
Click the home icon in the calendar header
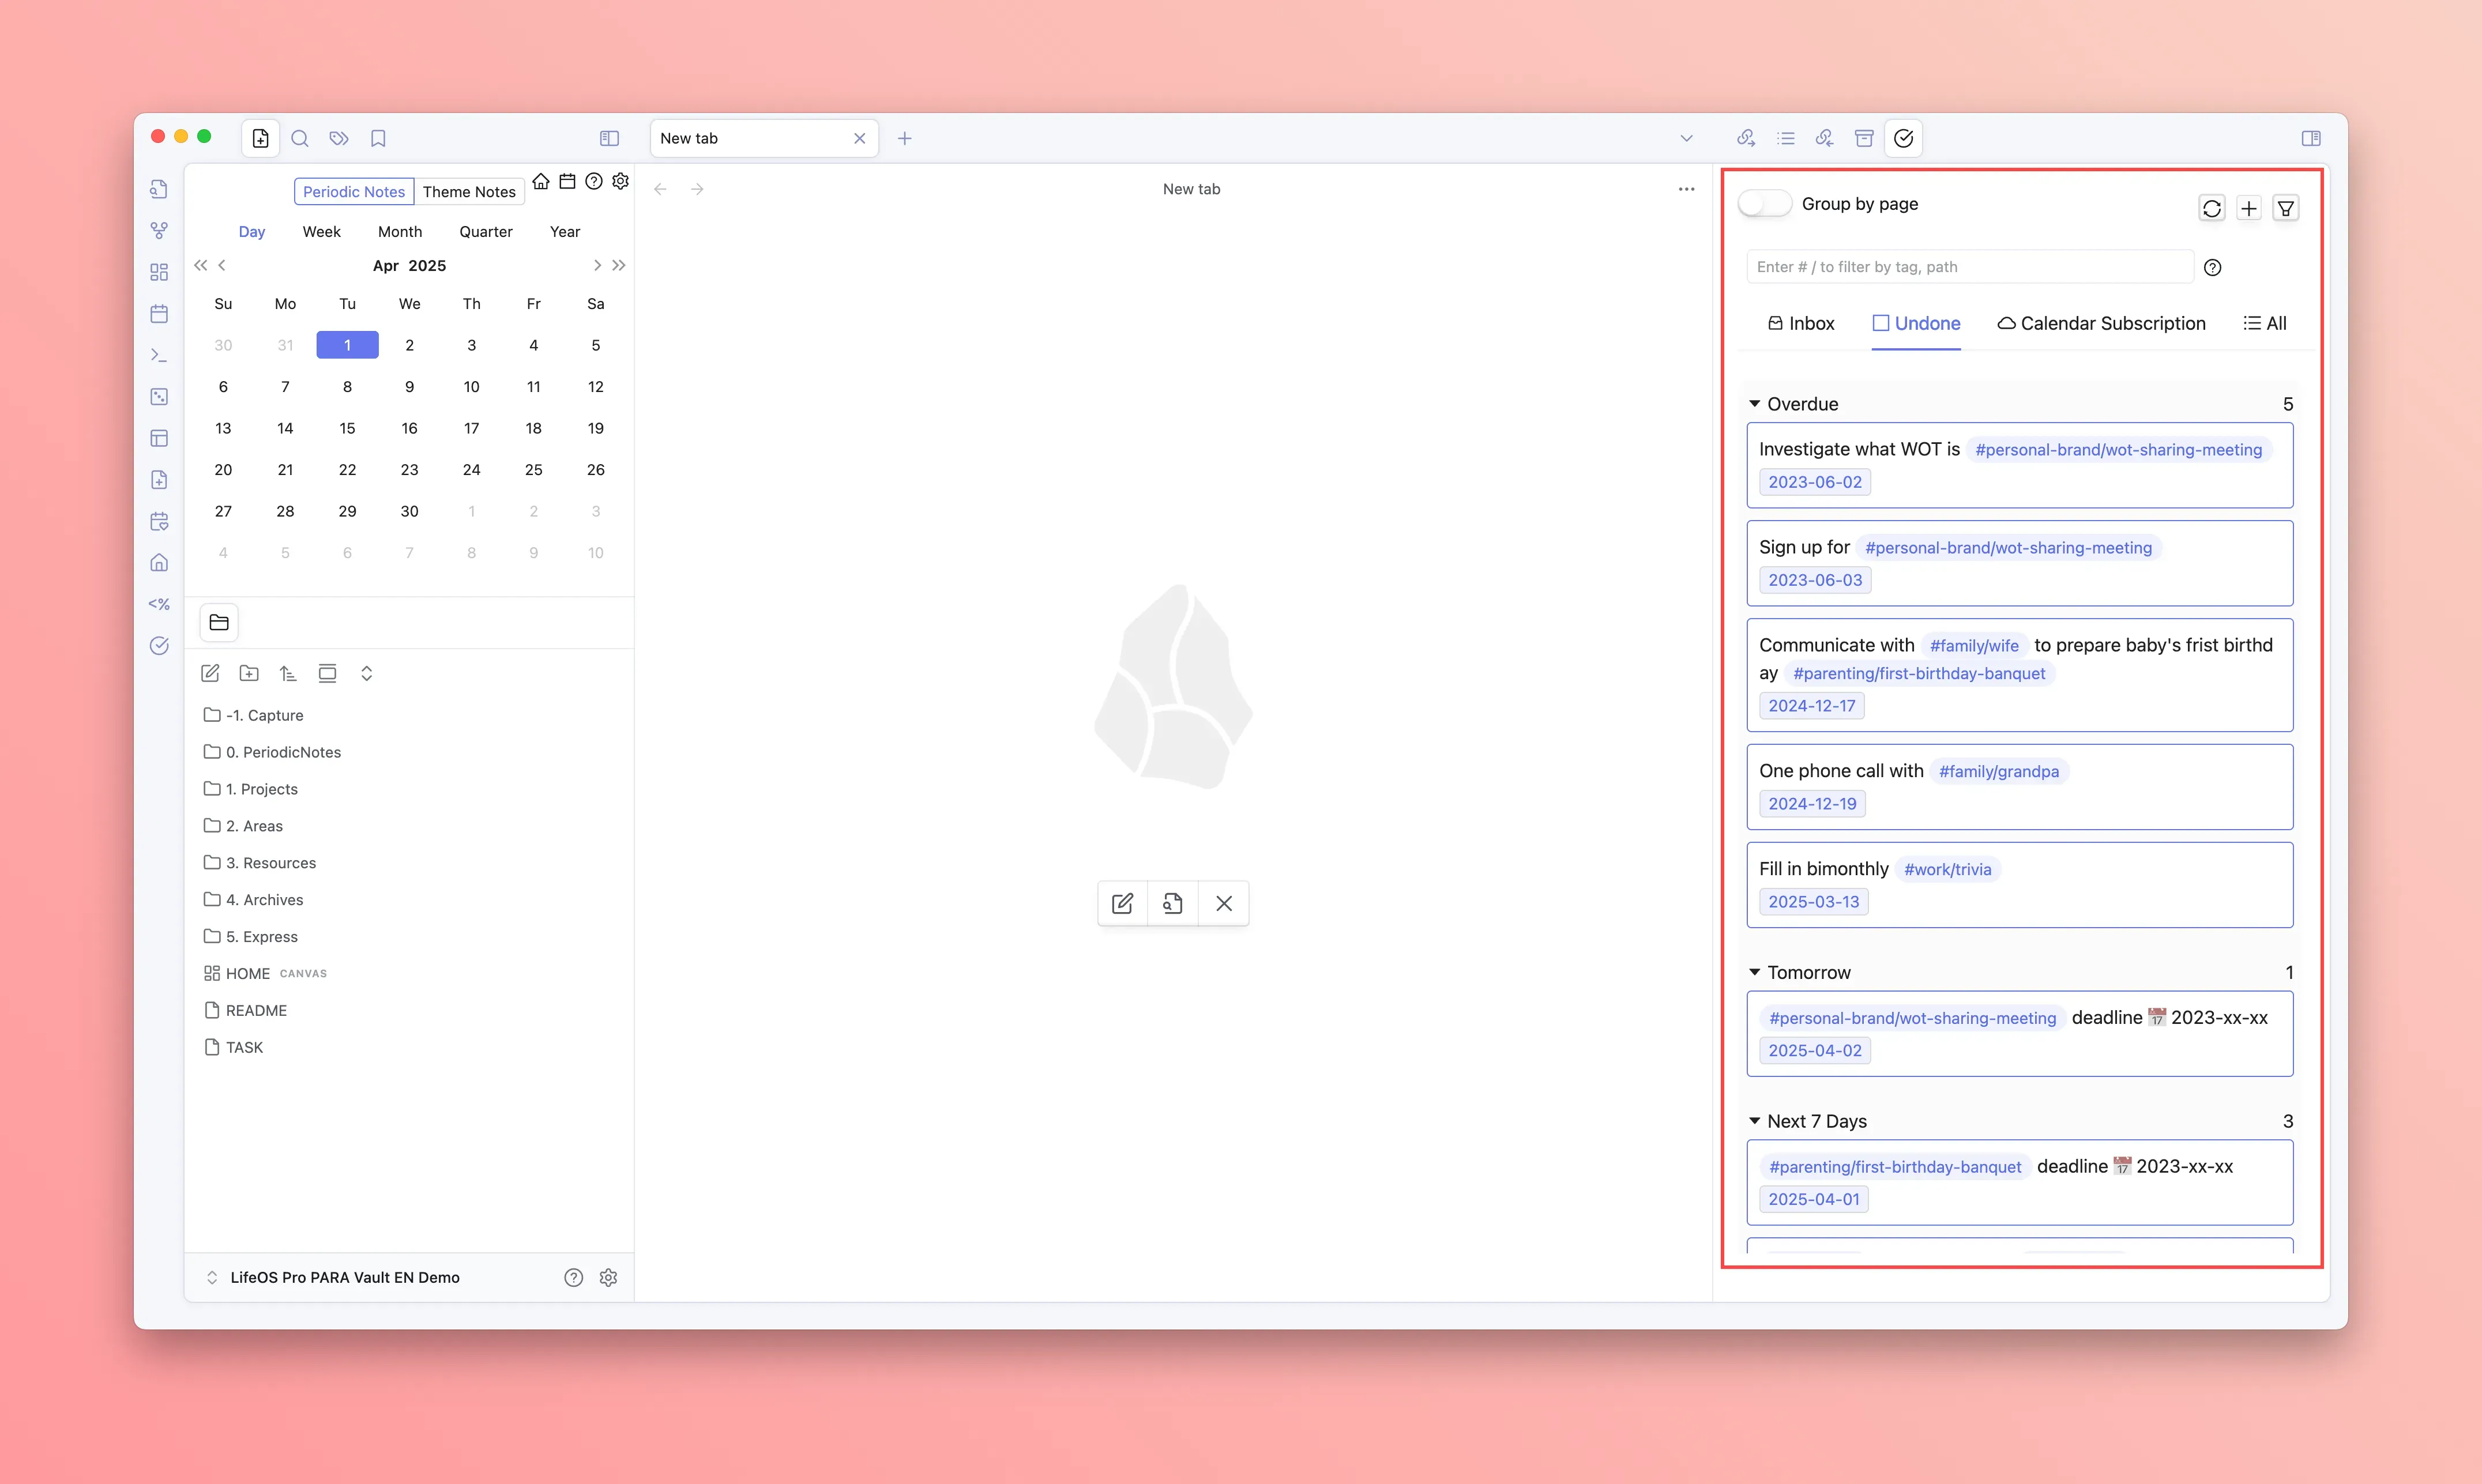click(540, 181)
